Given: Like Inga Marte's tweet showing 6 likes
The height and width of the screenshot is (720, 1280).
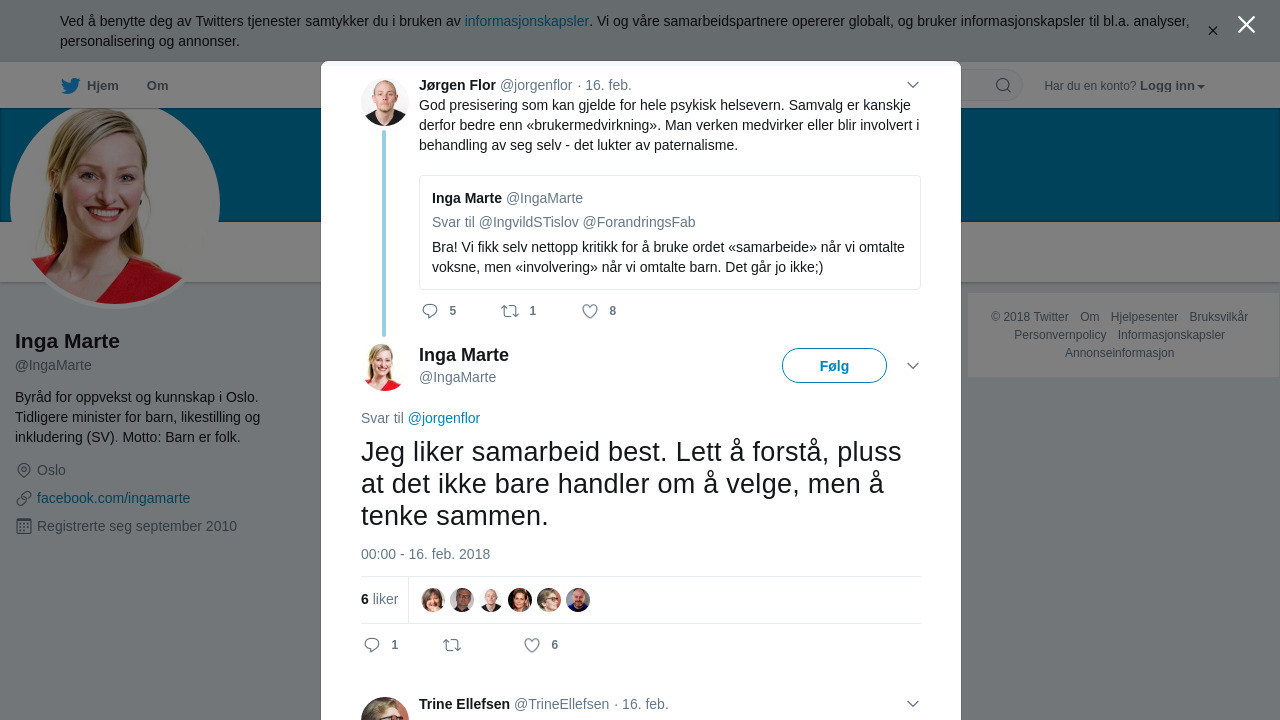Looking at the screenshot, I should 532,645.
